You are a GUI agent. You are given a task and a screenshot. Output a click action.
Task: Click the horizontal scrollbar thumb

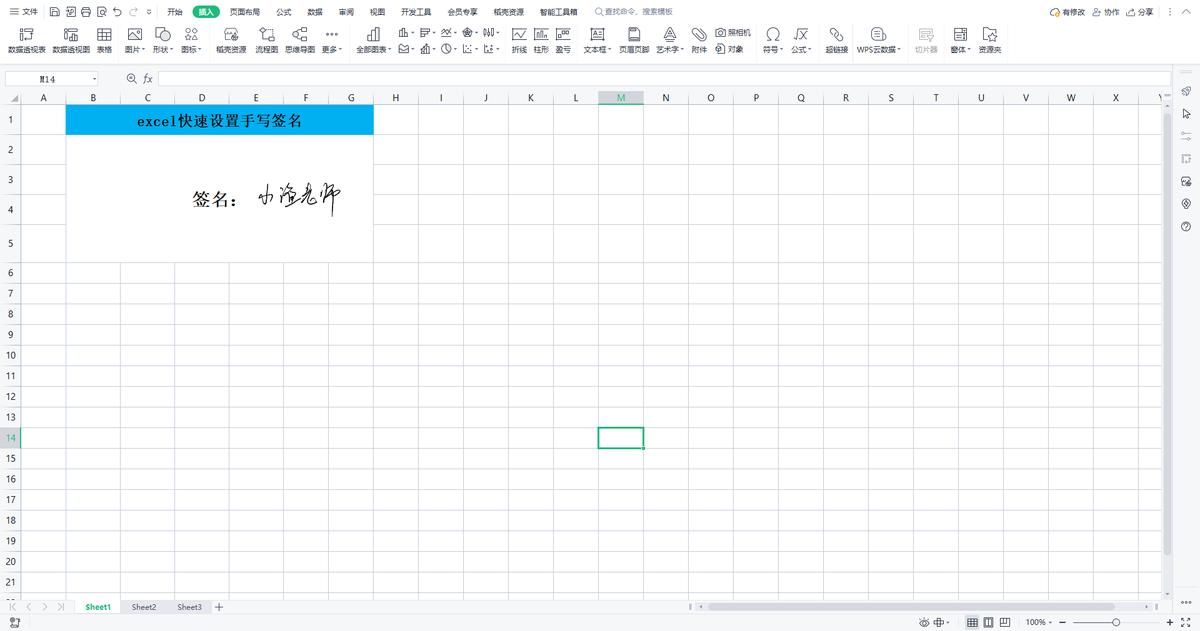911,607
